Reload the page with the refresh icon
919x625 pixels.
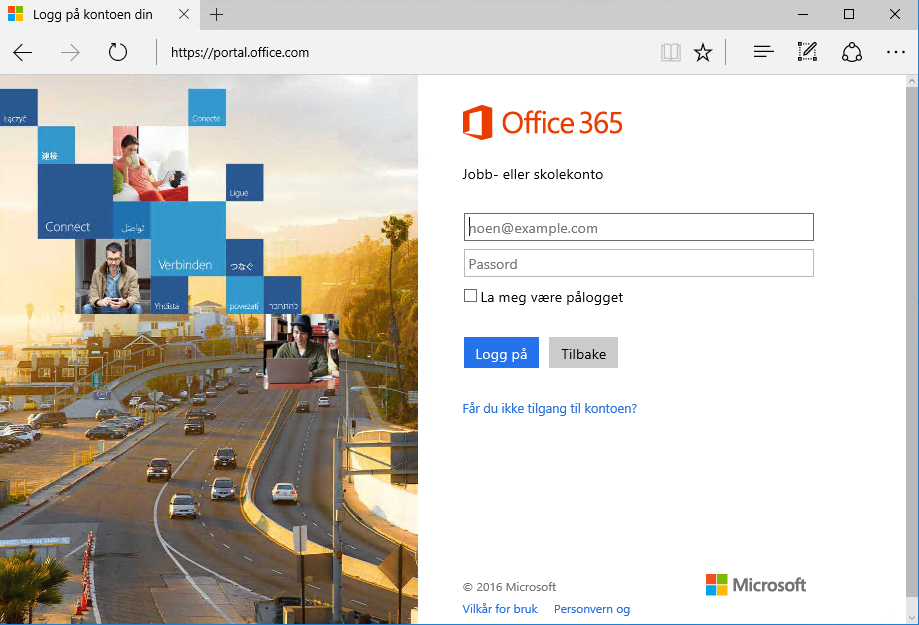point(118,52)
